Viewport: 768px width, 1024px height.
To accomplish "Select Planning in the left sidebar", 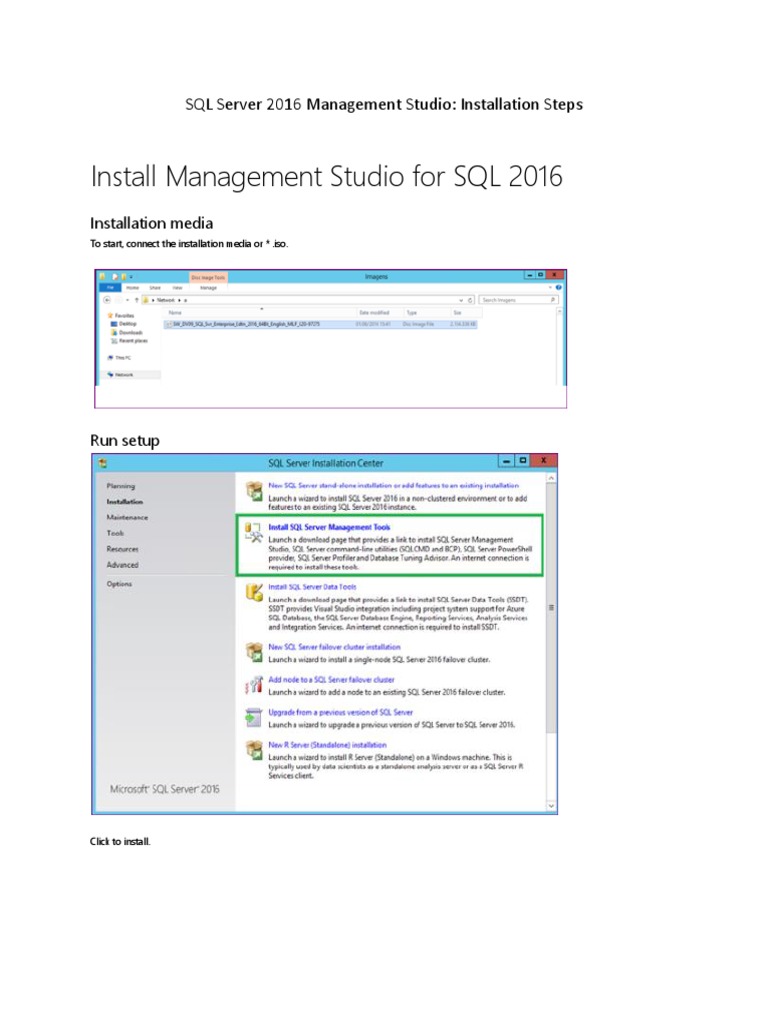I will coord(120,486).
